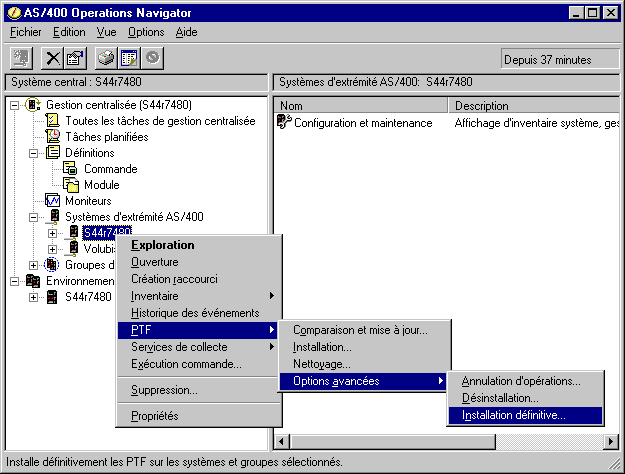The image size is (625, 474).
Task: Select the Tâches planifiées tree item
Action: (x=106, y=137)
